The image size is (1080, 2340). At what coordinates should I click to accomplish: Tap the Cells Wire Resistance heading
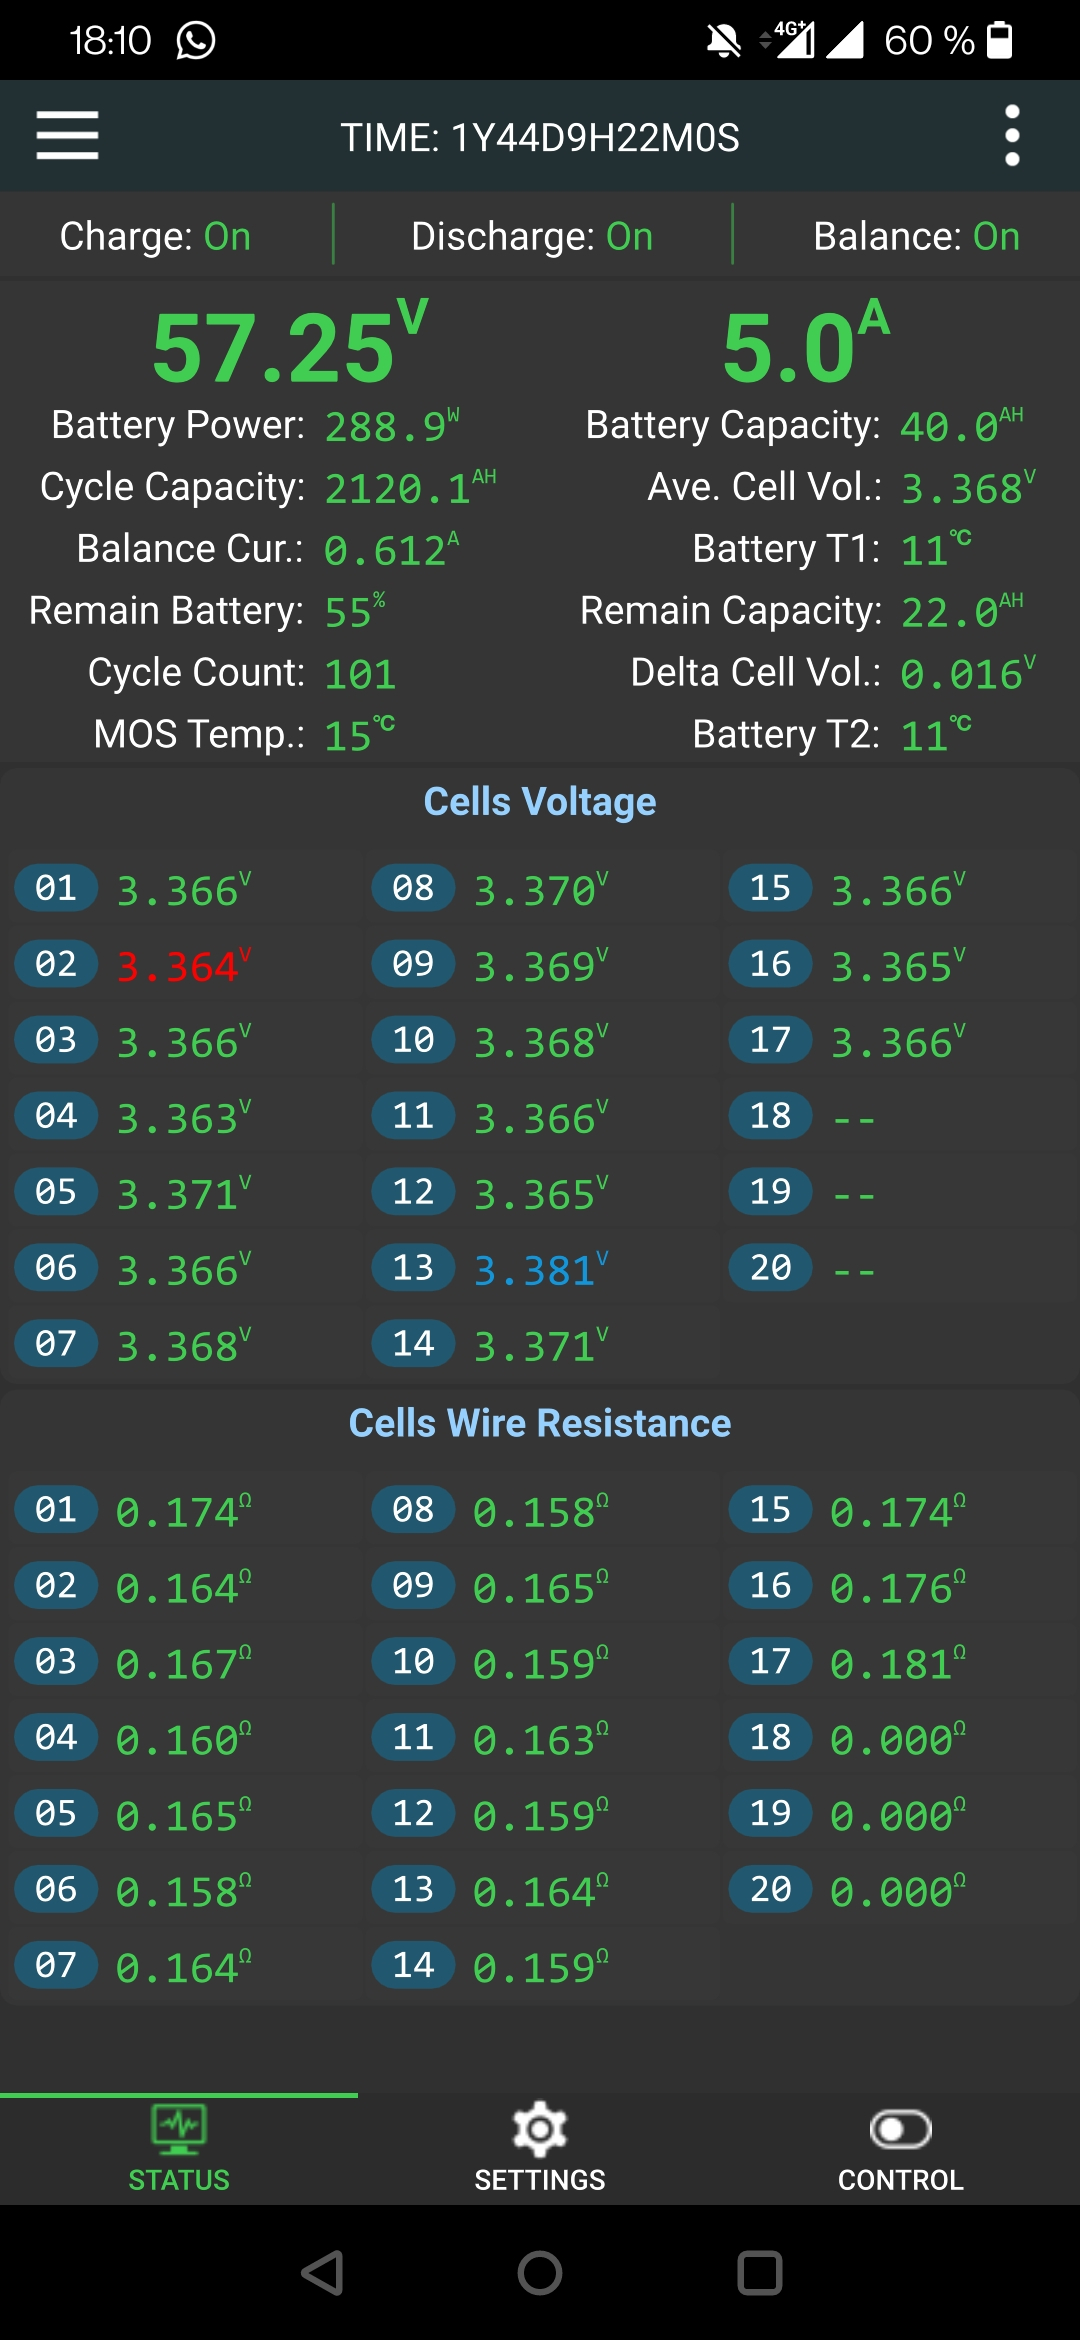[540, 1423]
